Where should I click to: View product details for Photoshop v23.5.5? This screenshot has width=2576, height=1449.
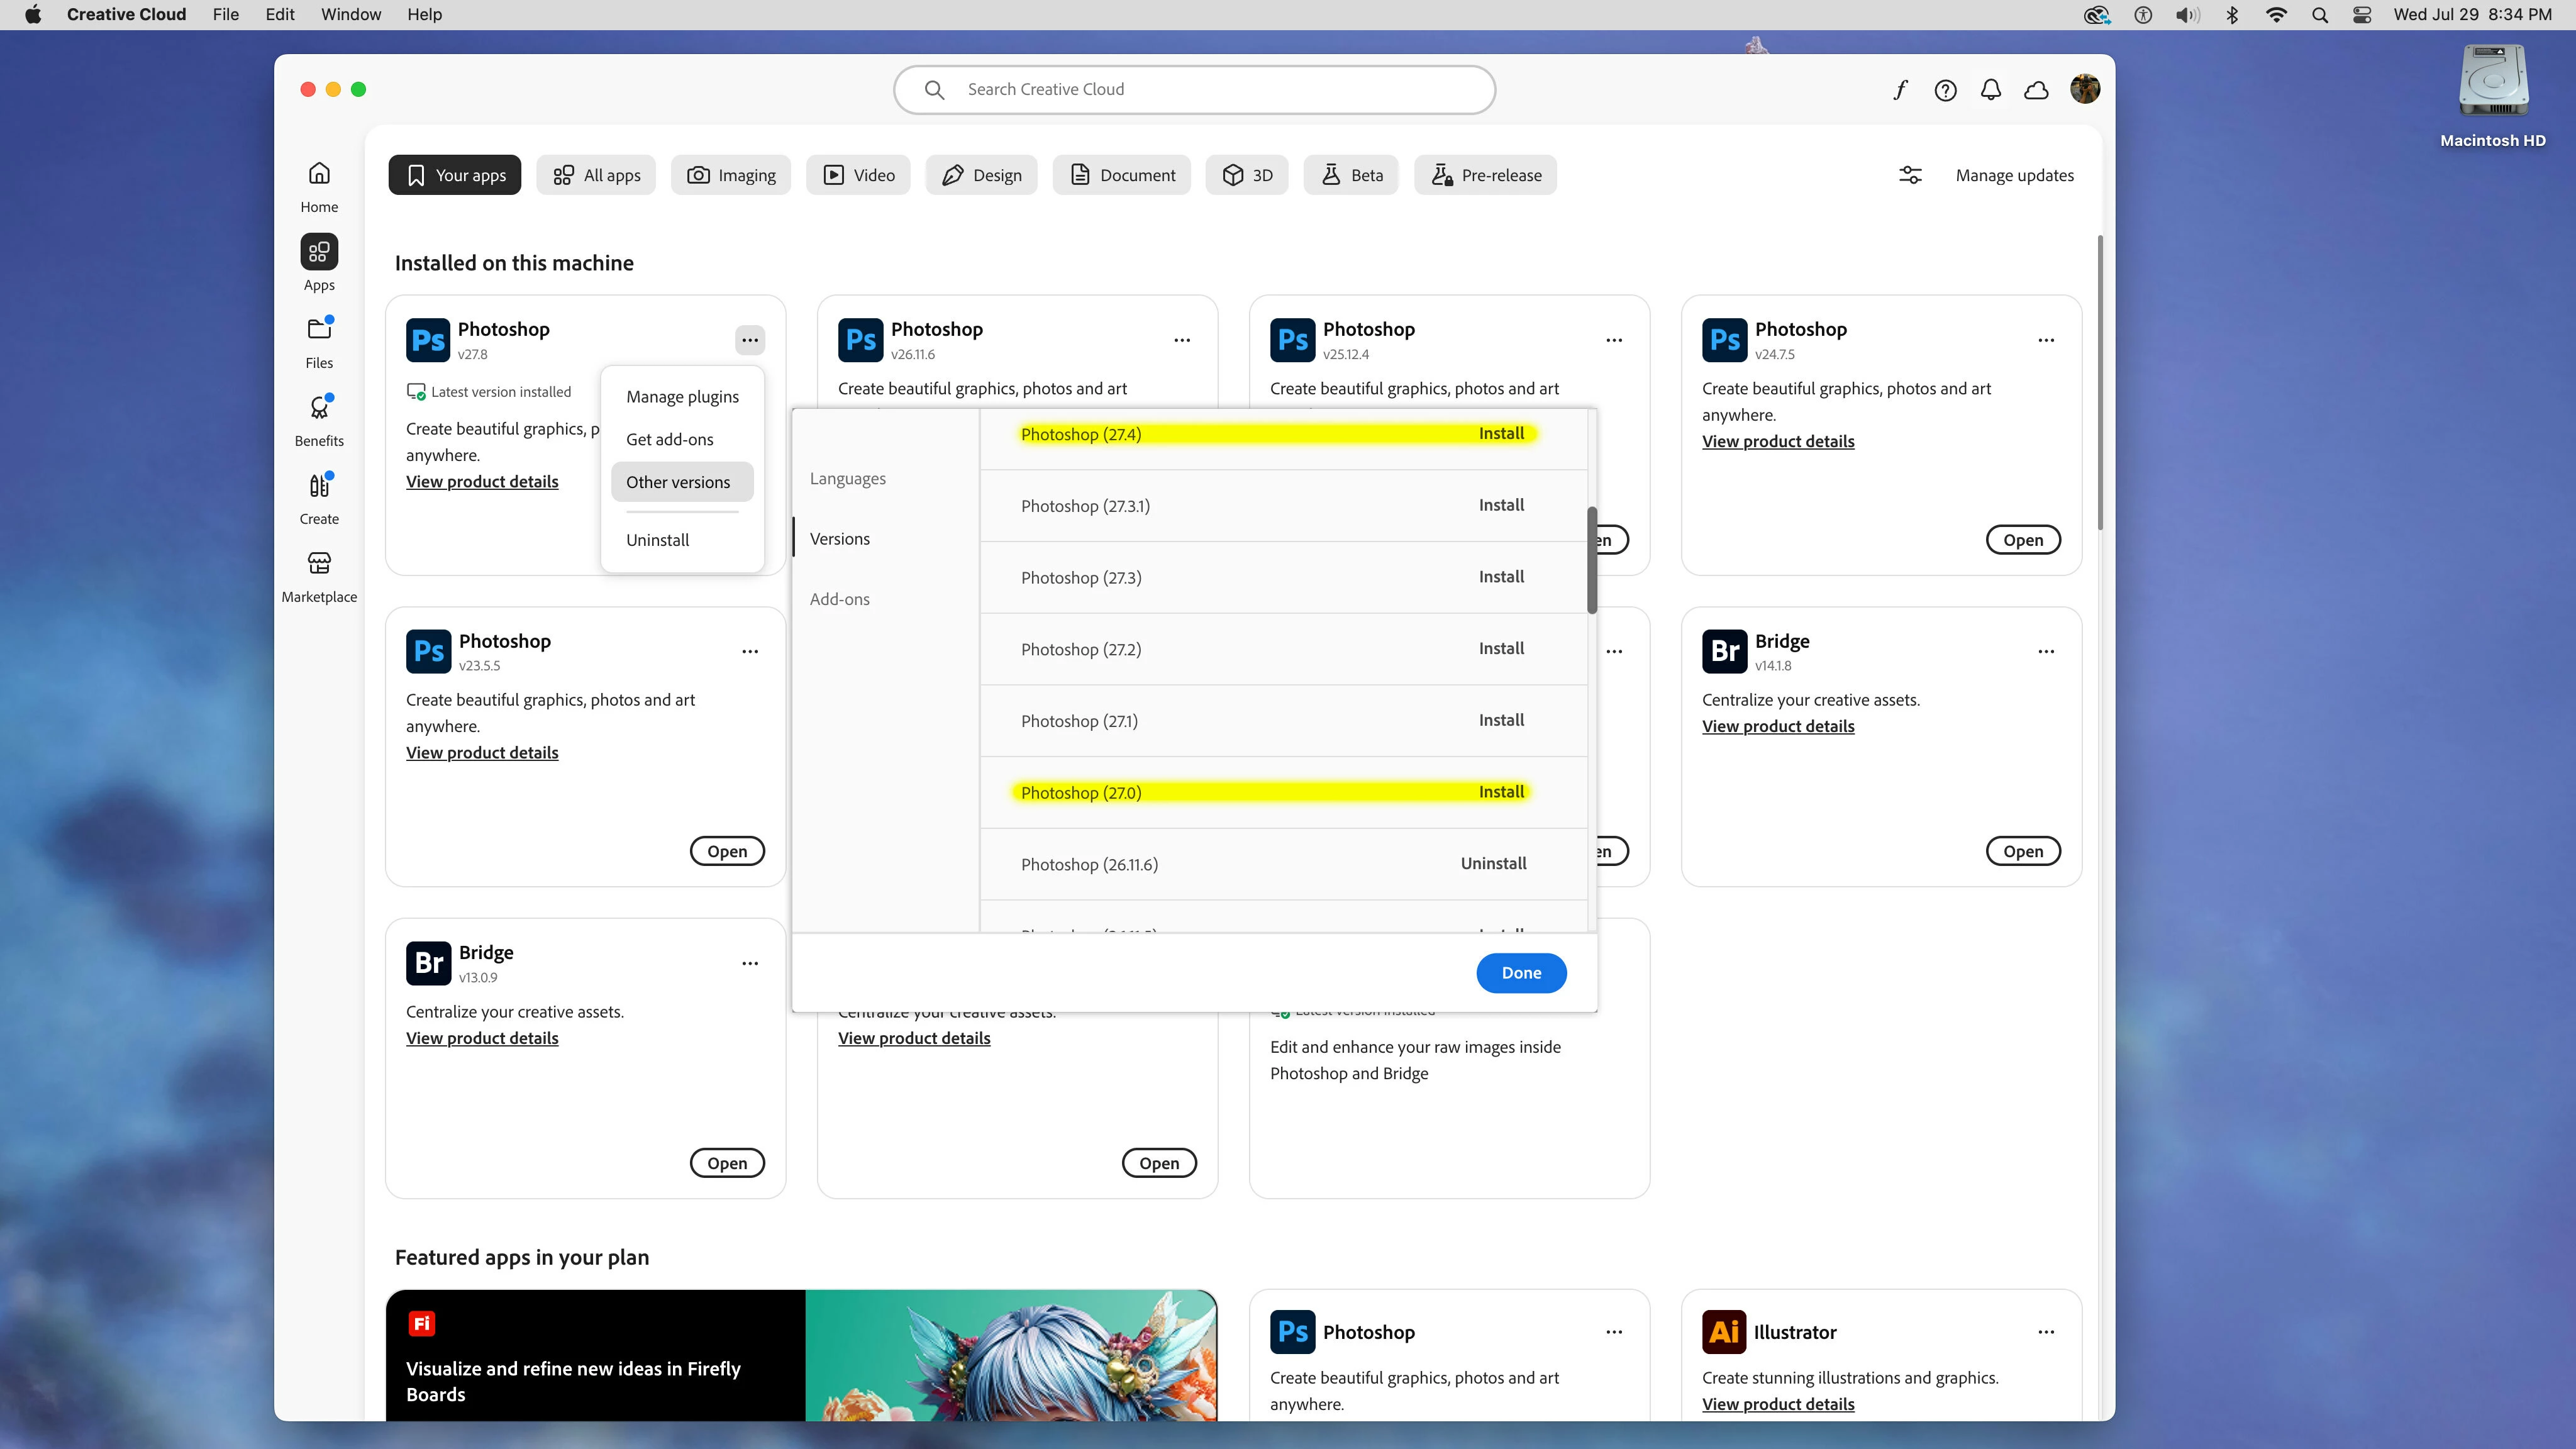click(482, 753)
